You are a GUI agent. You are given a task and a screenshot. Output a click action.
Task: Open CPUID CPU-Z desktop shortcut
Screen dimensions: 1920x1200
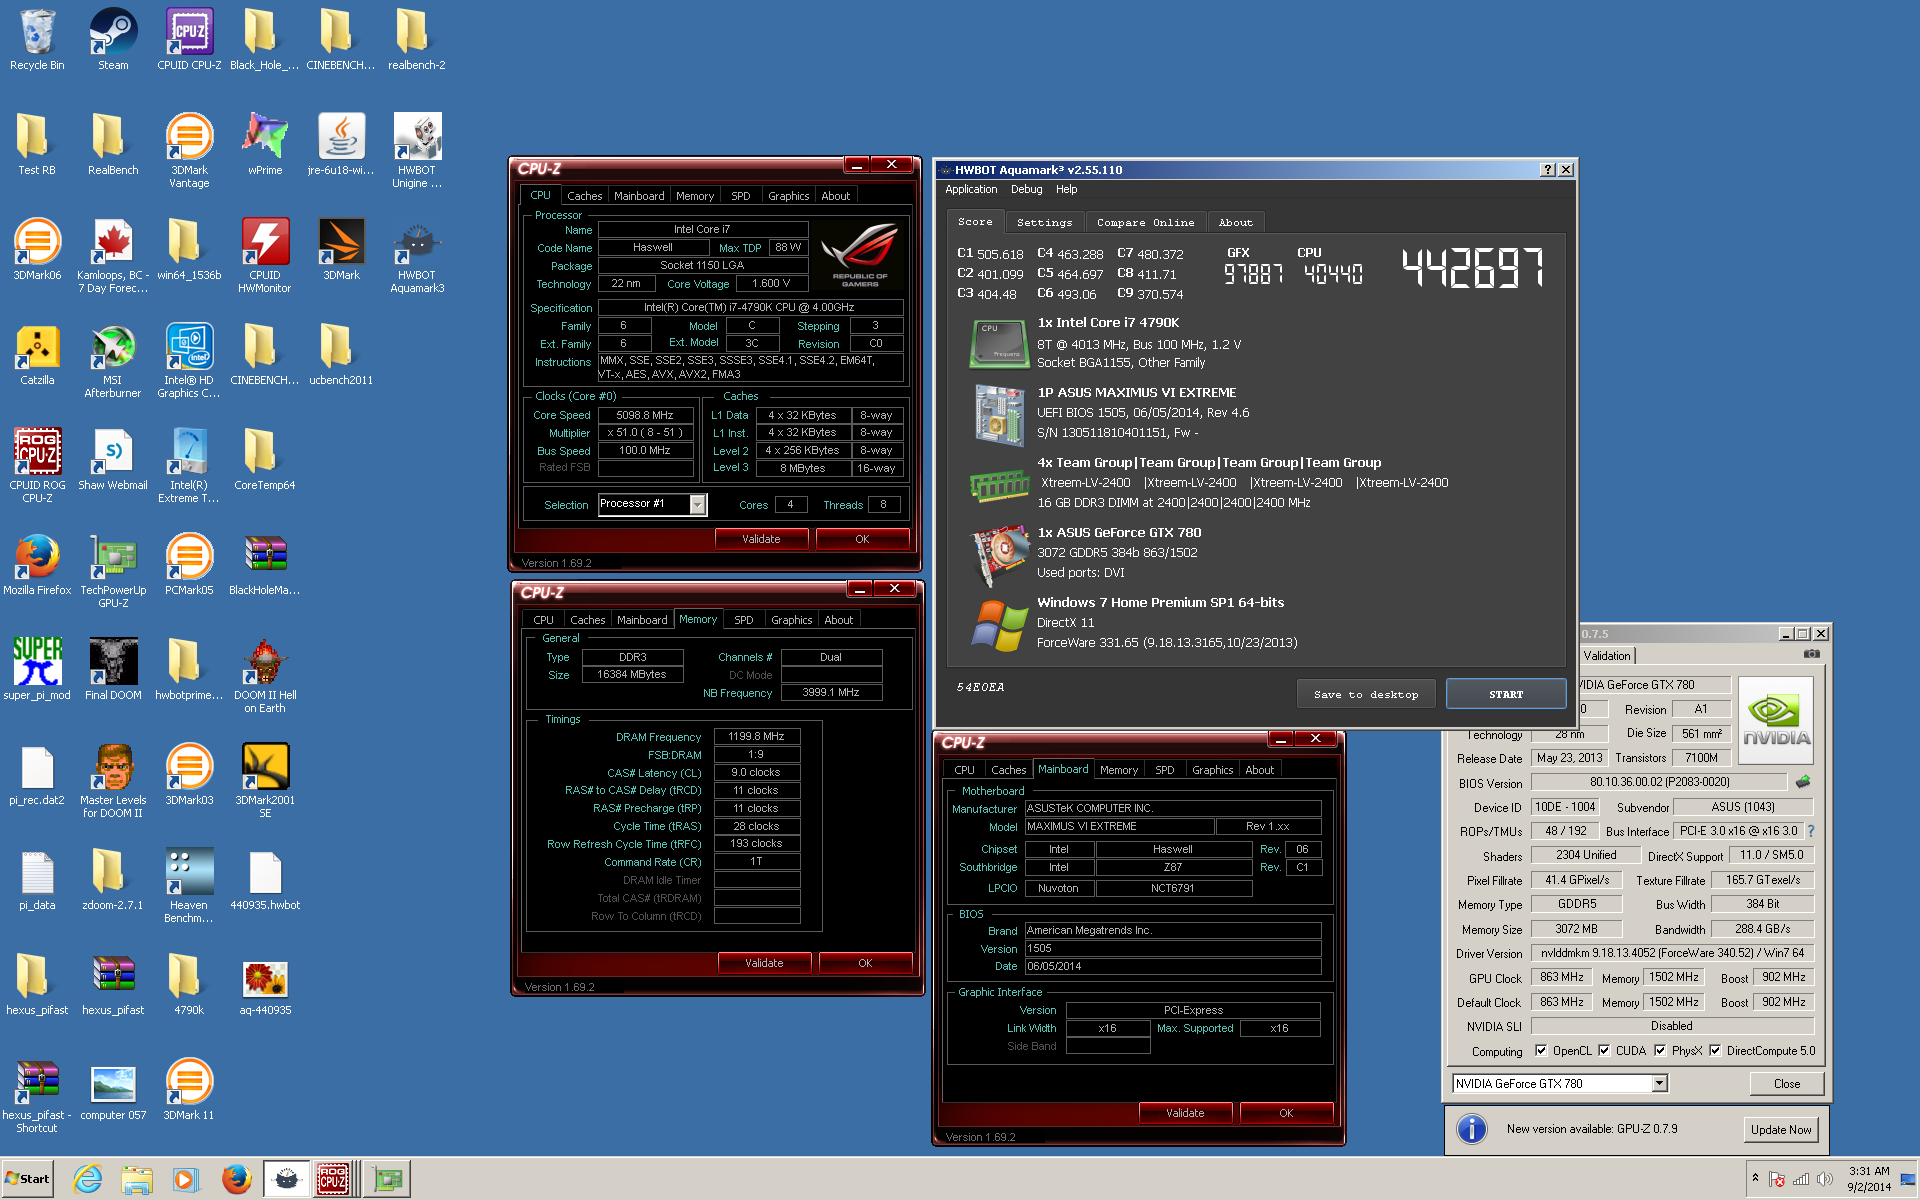point(189,40)
